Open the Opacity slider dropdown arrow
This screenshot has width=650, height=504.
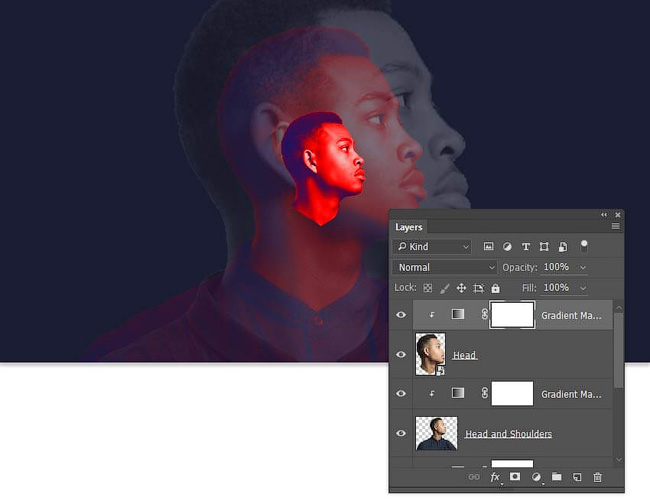[583, 268]
